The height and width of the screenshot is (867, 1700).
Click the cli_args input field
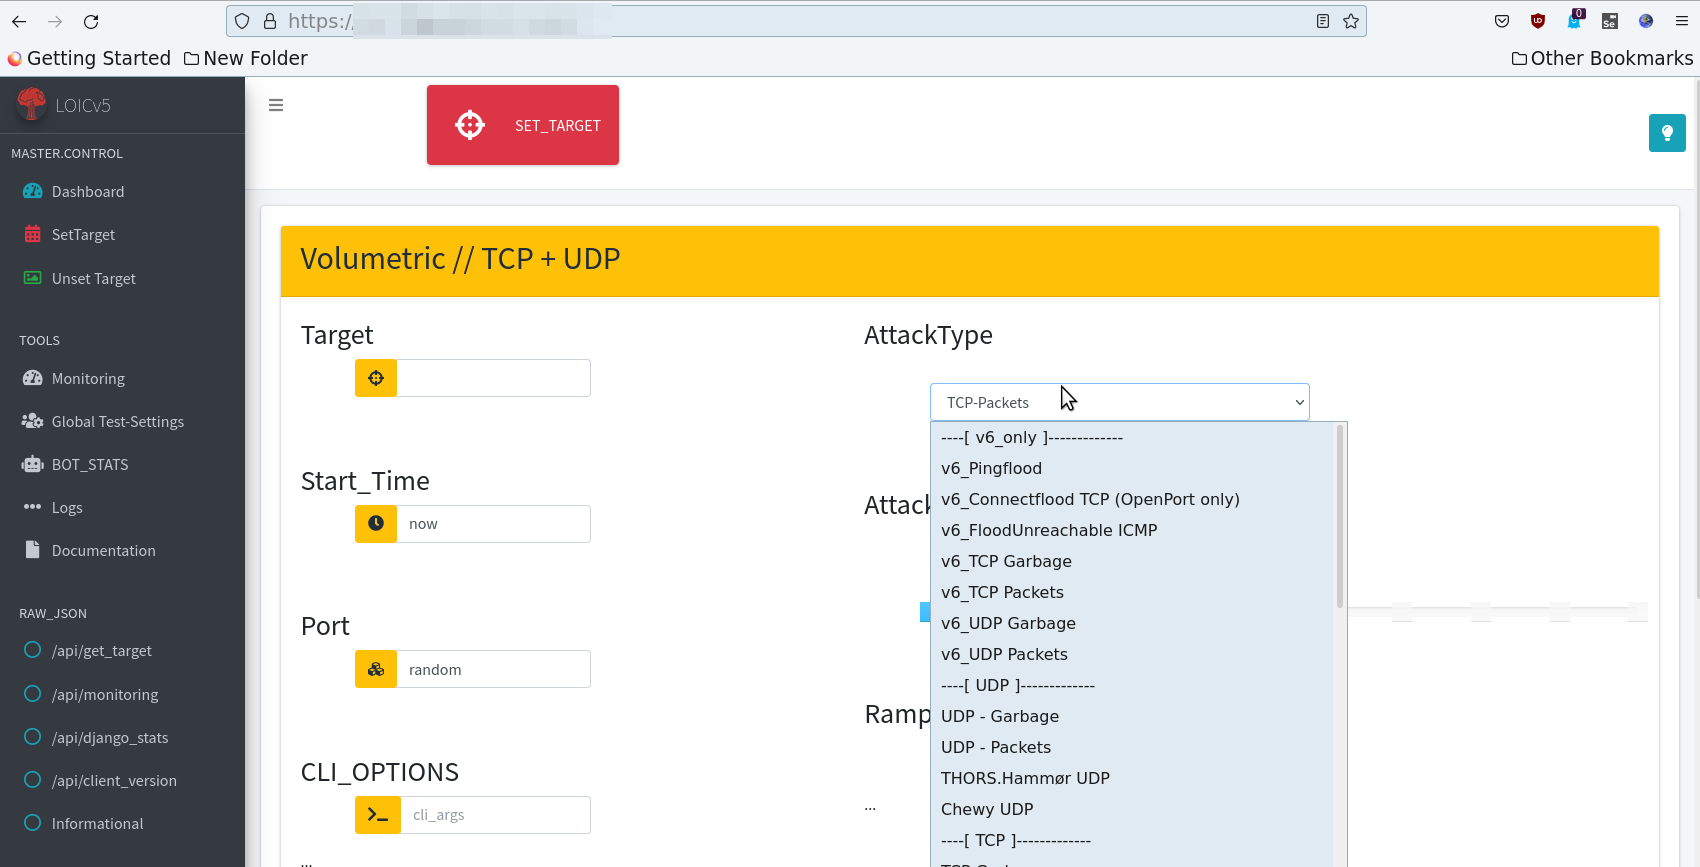tap(496, 815)
